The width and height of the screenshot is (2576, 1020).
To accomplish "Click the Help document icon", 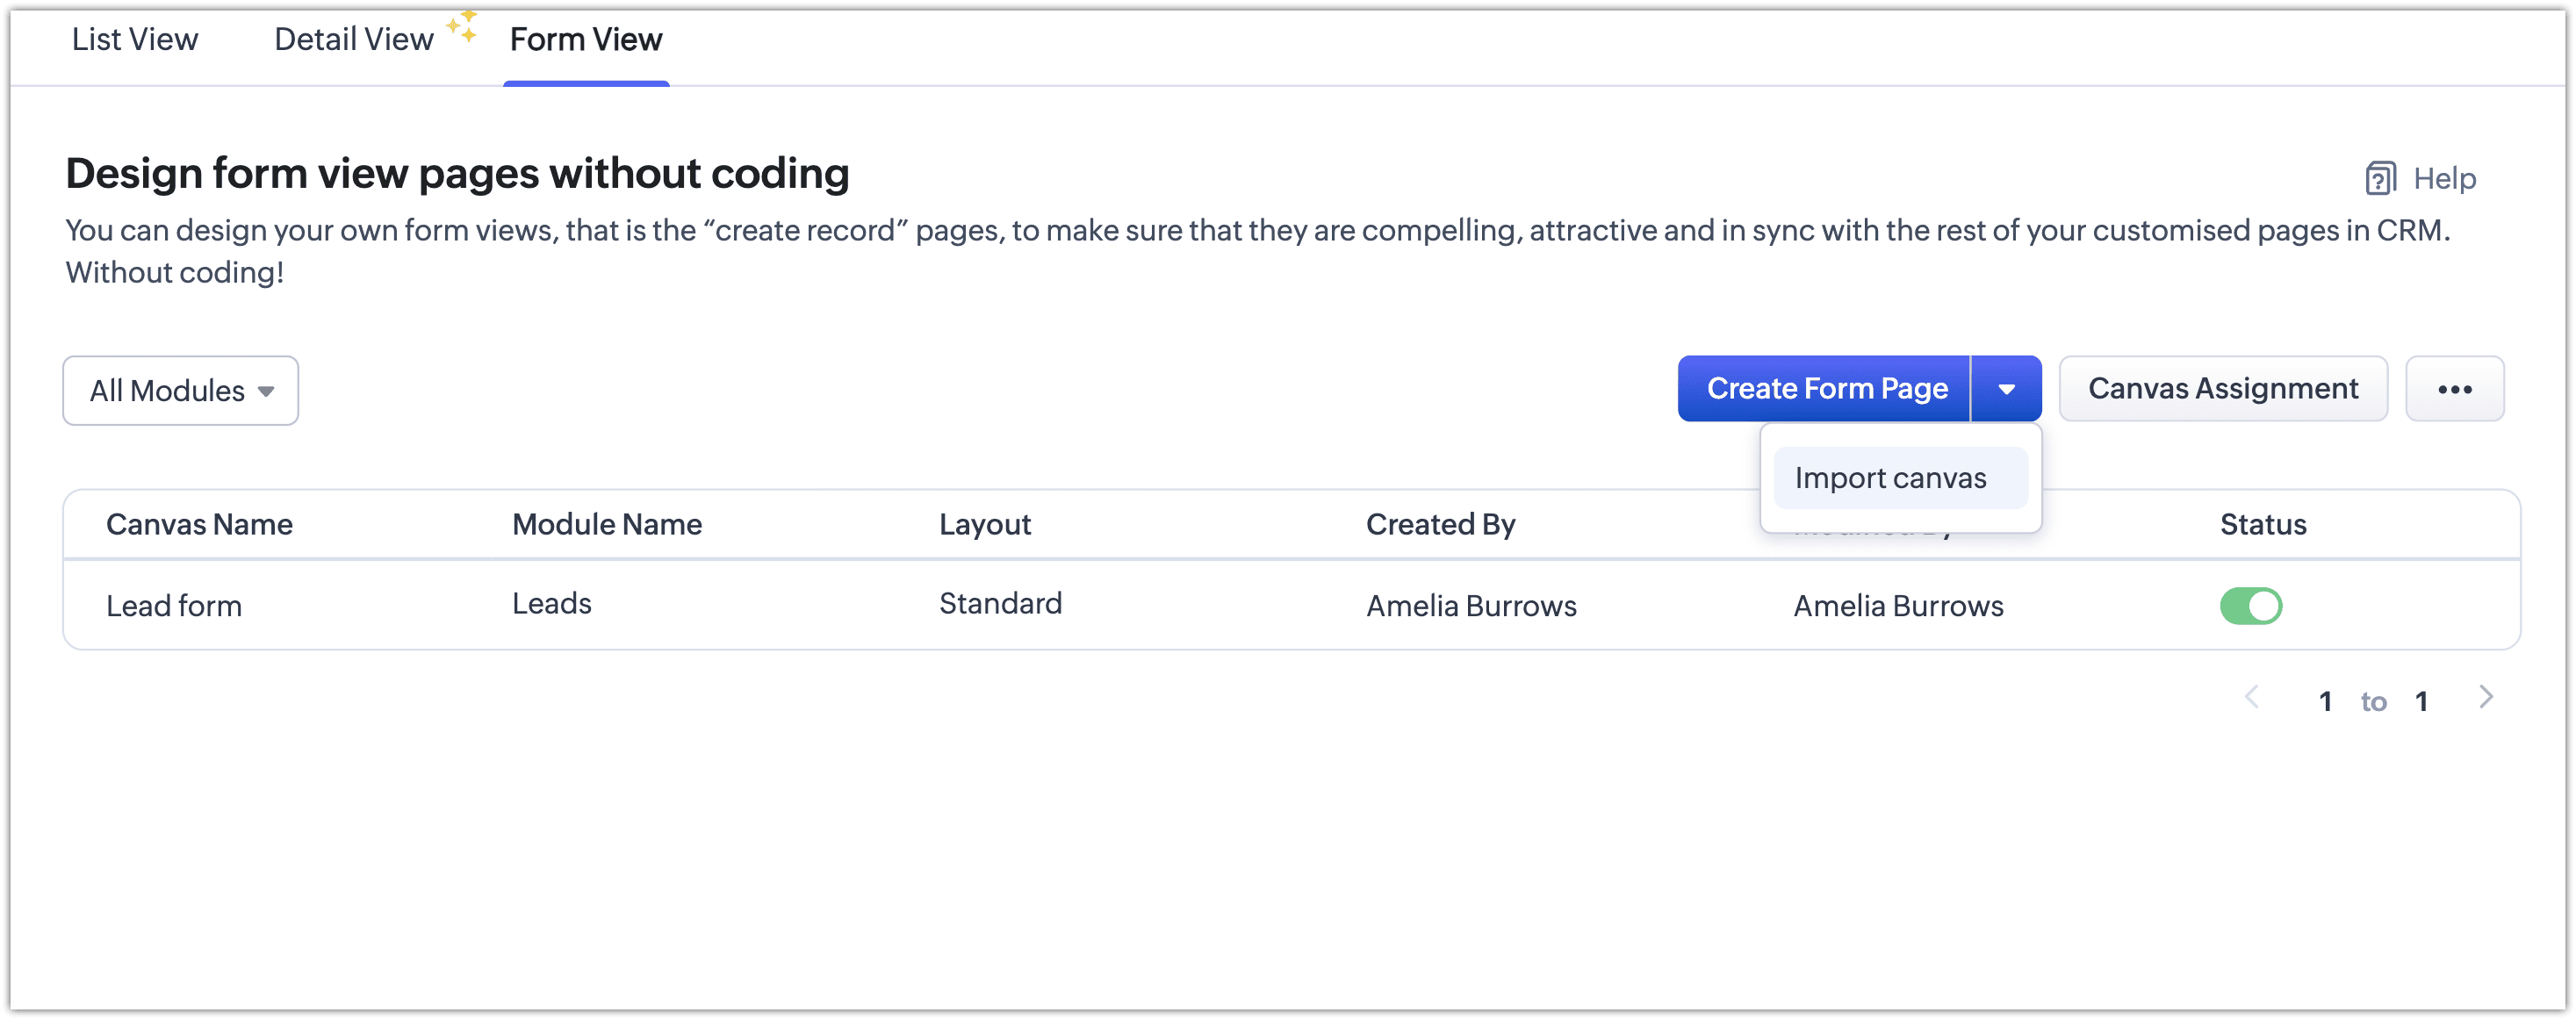I will click(2380, 179).
